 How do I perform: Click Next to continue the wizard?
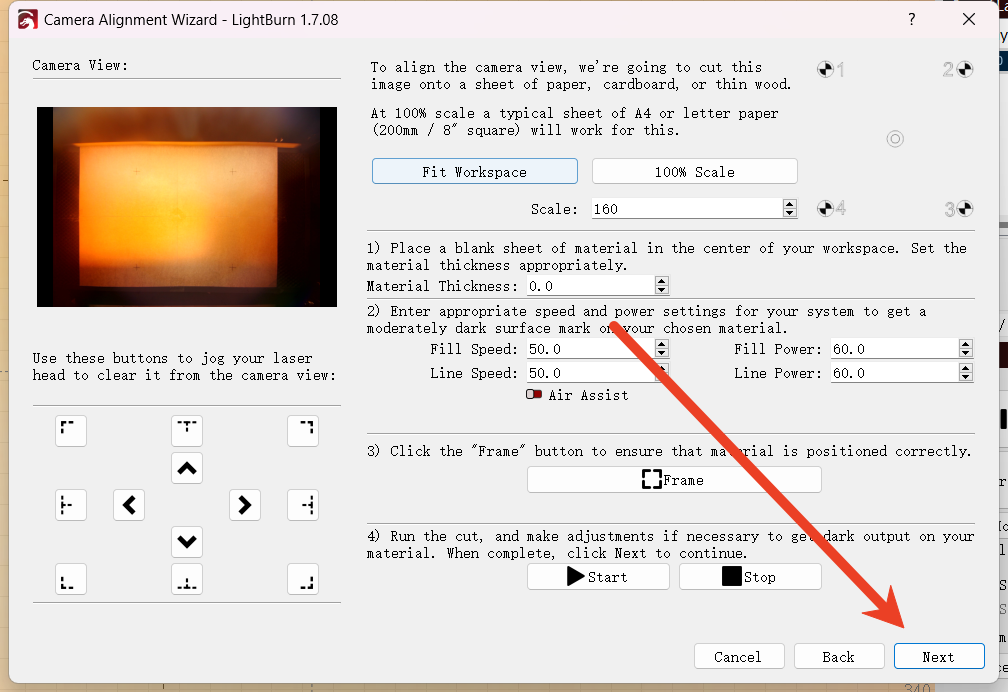pyautogui.click(x=939, y=657)
